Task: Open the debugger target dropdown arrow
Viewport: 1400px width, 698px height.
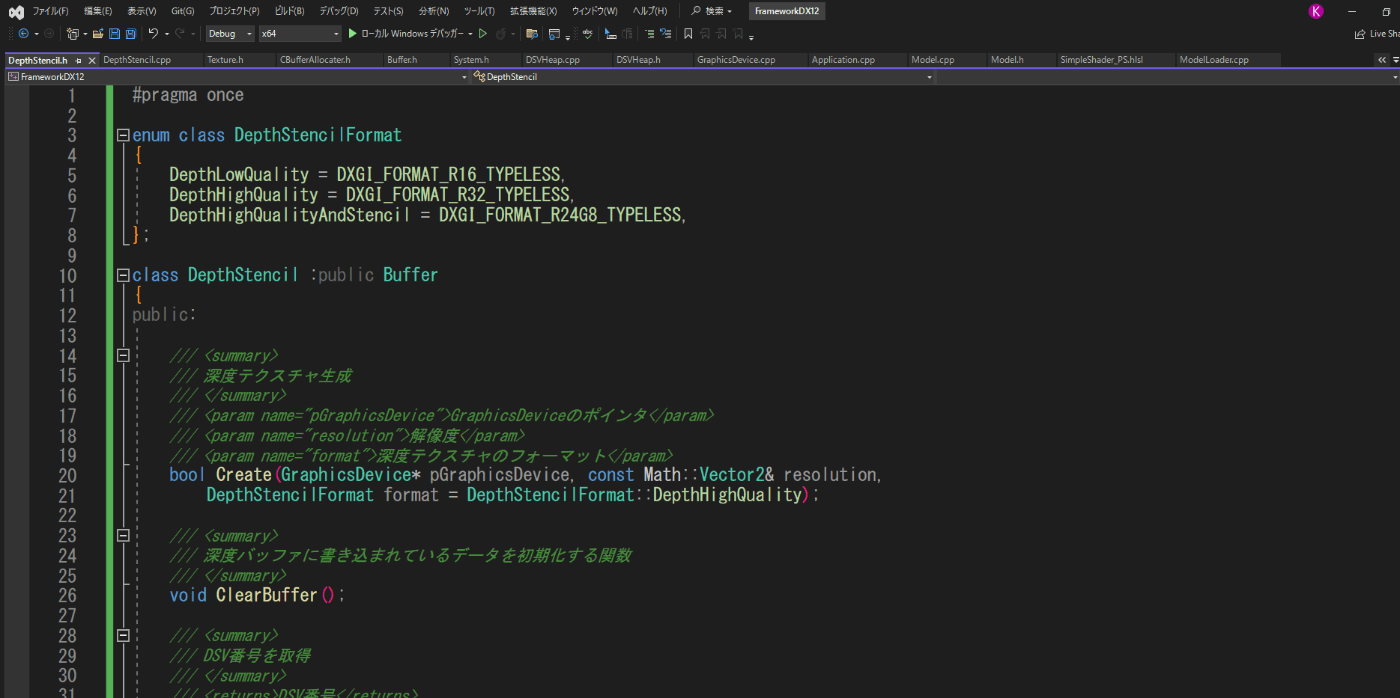Action: (470, 33)
